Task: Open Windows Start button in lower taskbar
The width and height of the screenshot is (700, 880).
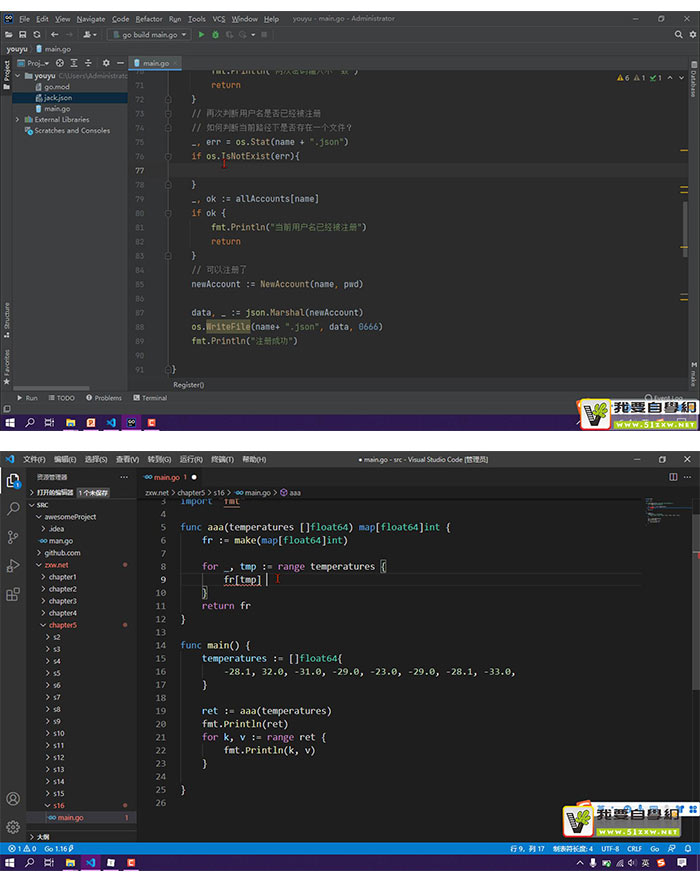Action: tap(10, 863)
